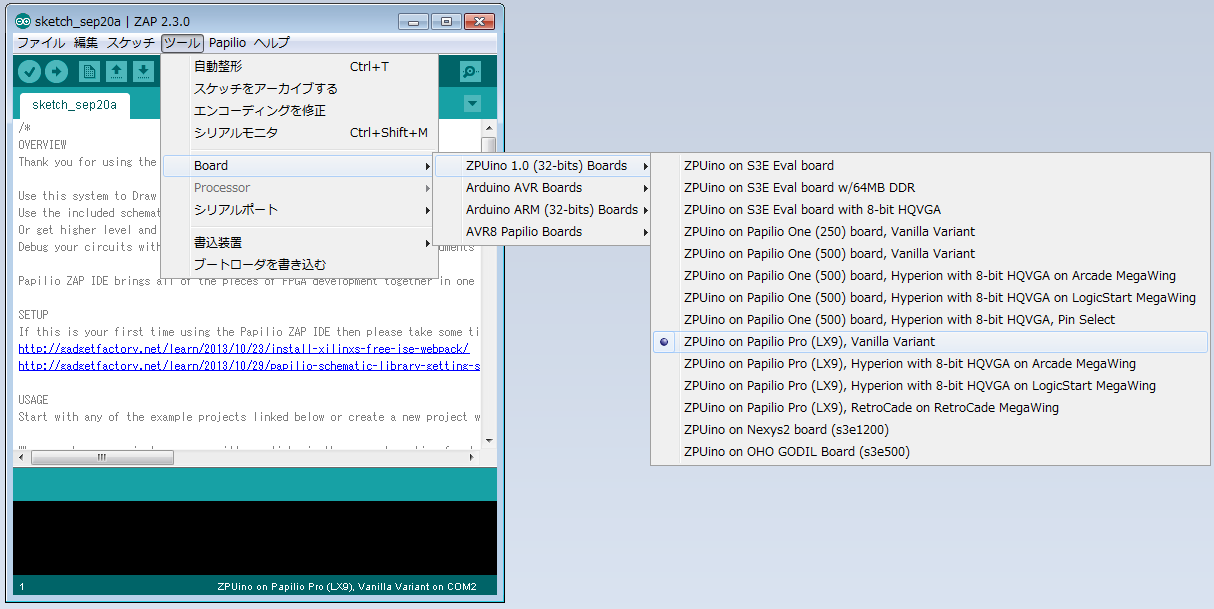
Task: Click the USAGE comment line in editor
Action: (33, 400)
